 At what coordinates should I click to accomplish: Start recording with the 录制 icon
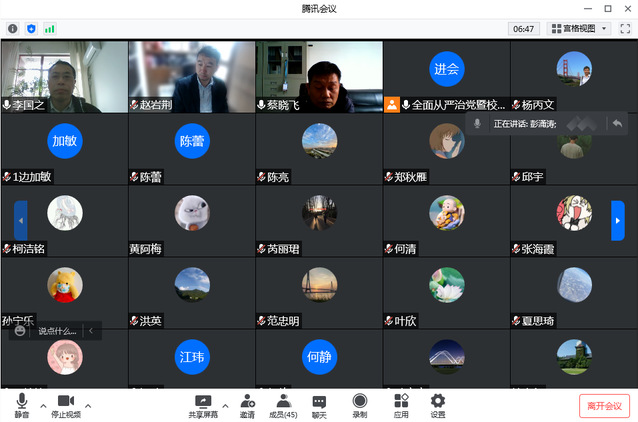[360, 404]
